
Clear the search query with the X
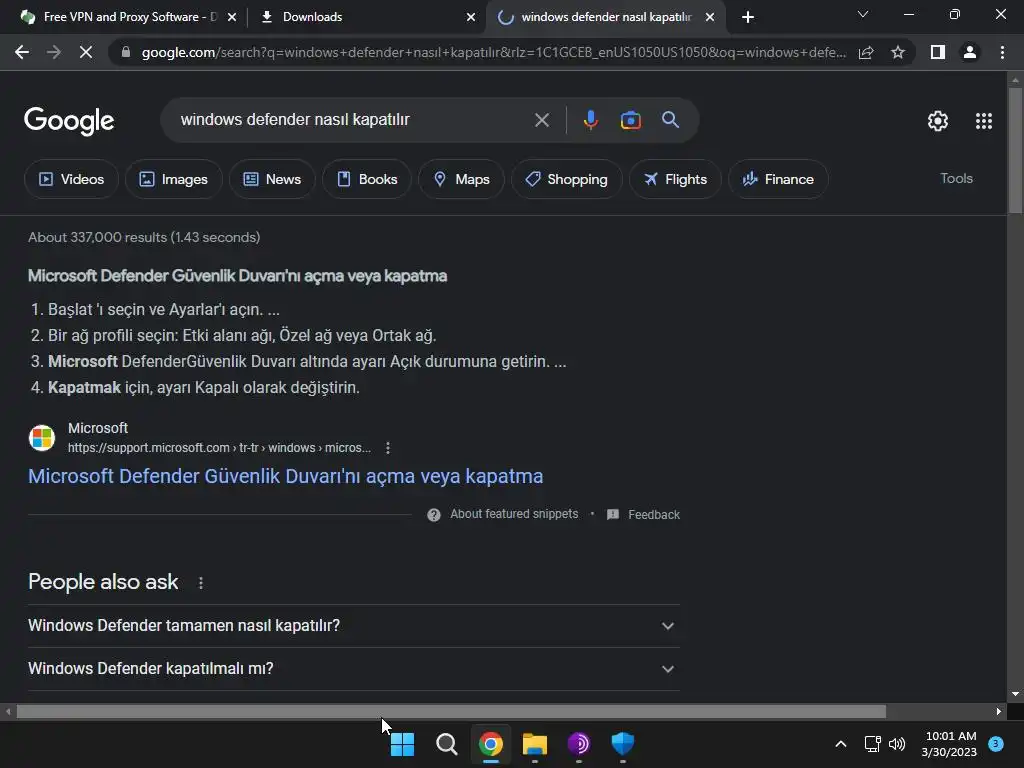[x=541, y=120]
